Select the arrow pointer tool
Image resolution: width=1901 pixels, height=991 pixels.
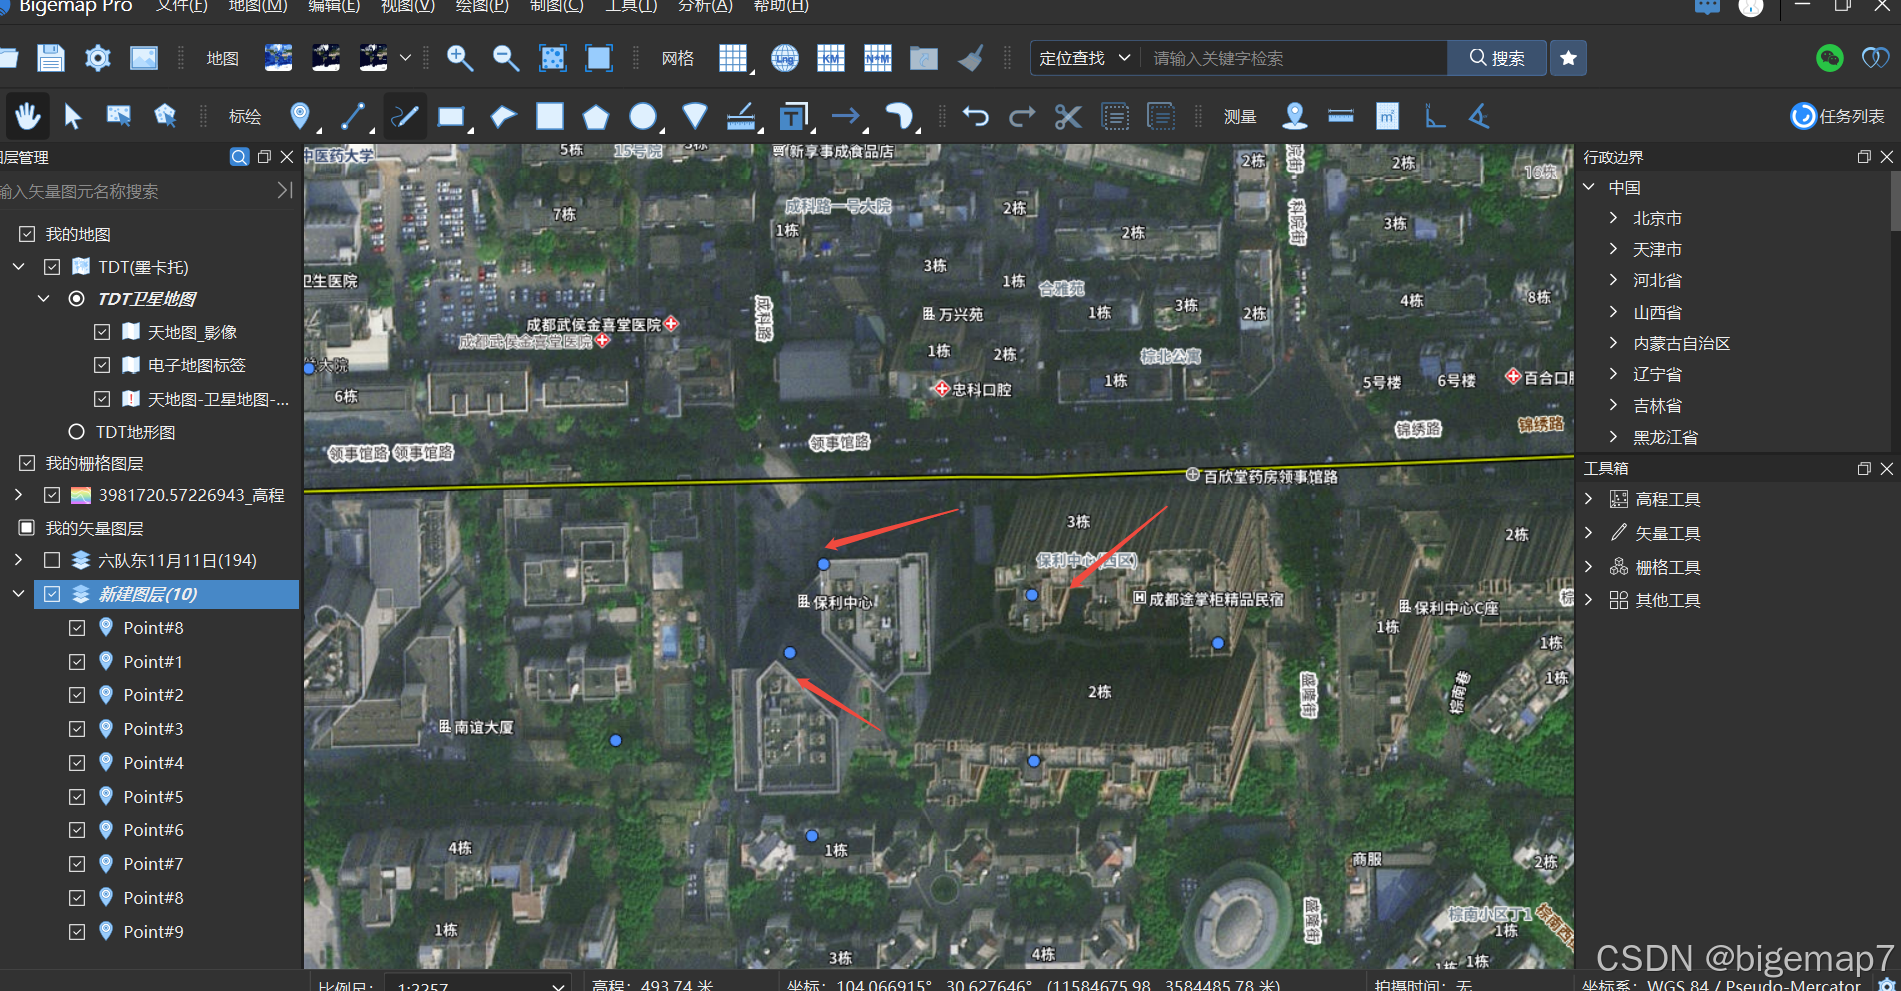click(x=72, y=117)
